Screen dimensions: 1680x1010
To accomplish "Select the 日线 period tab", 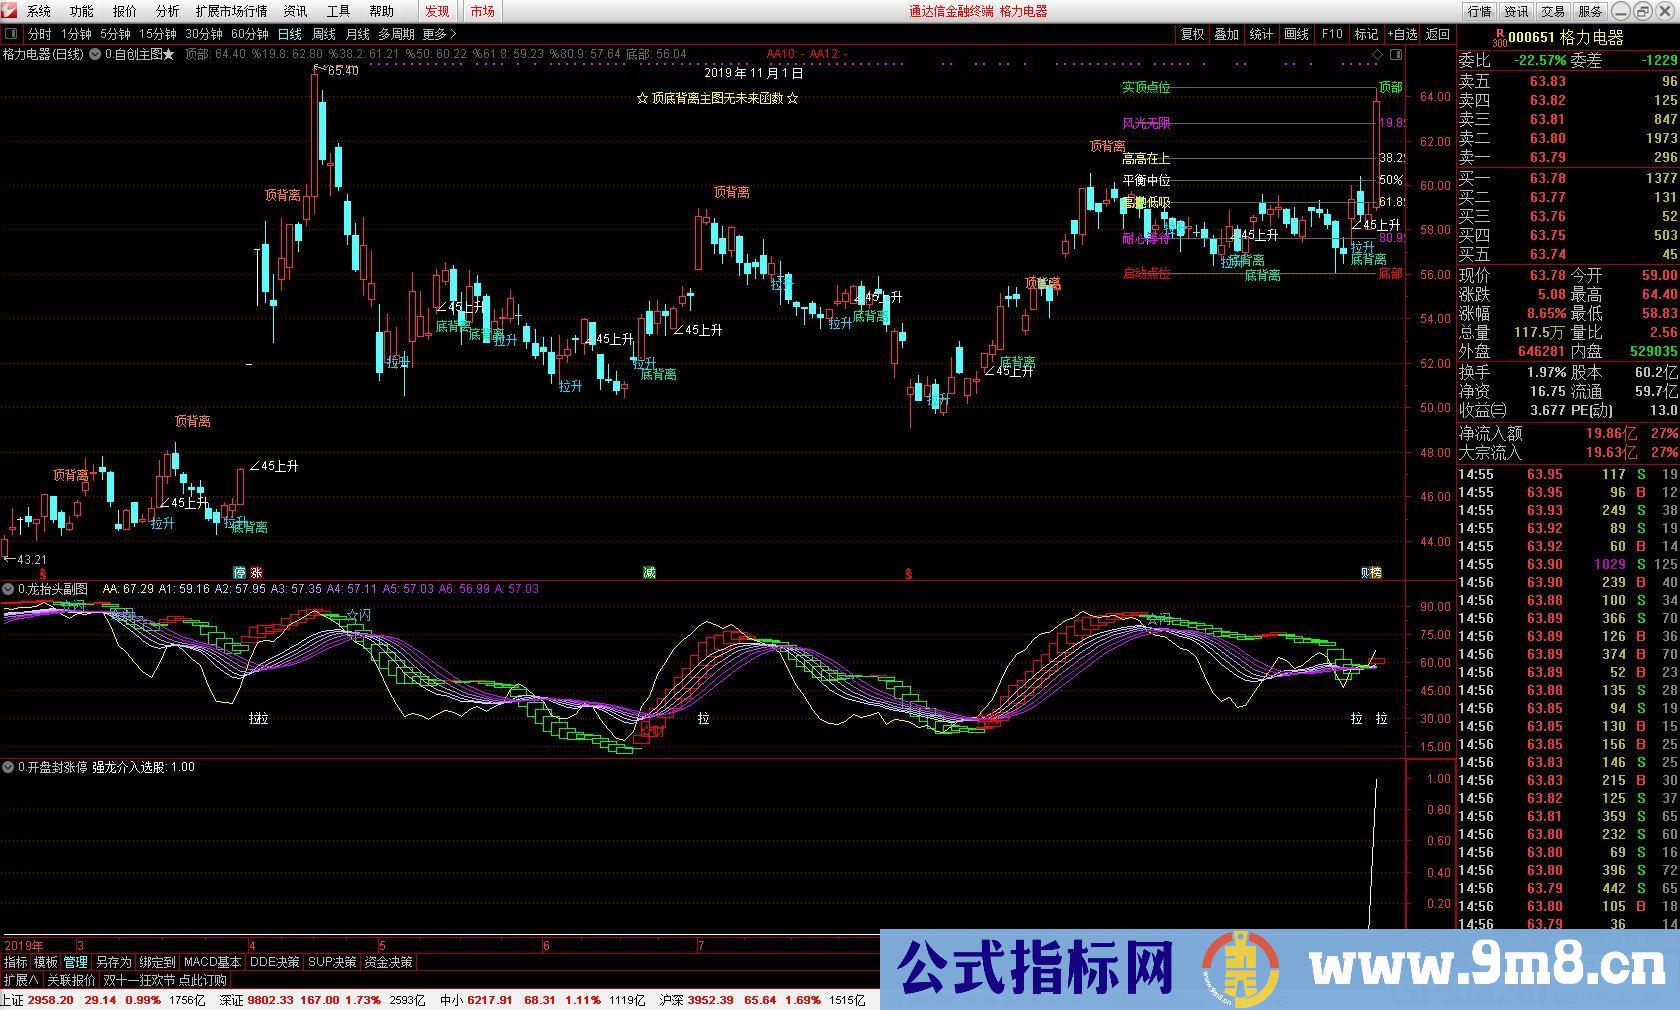I will 290,34.
